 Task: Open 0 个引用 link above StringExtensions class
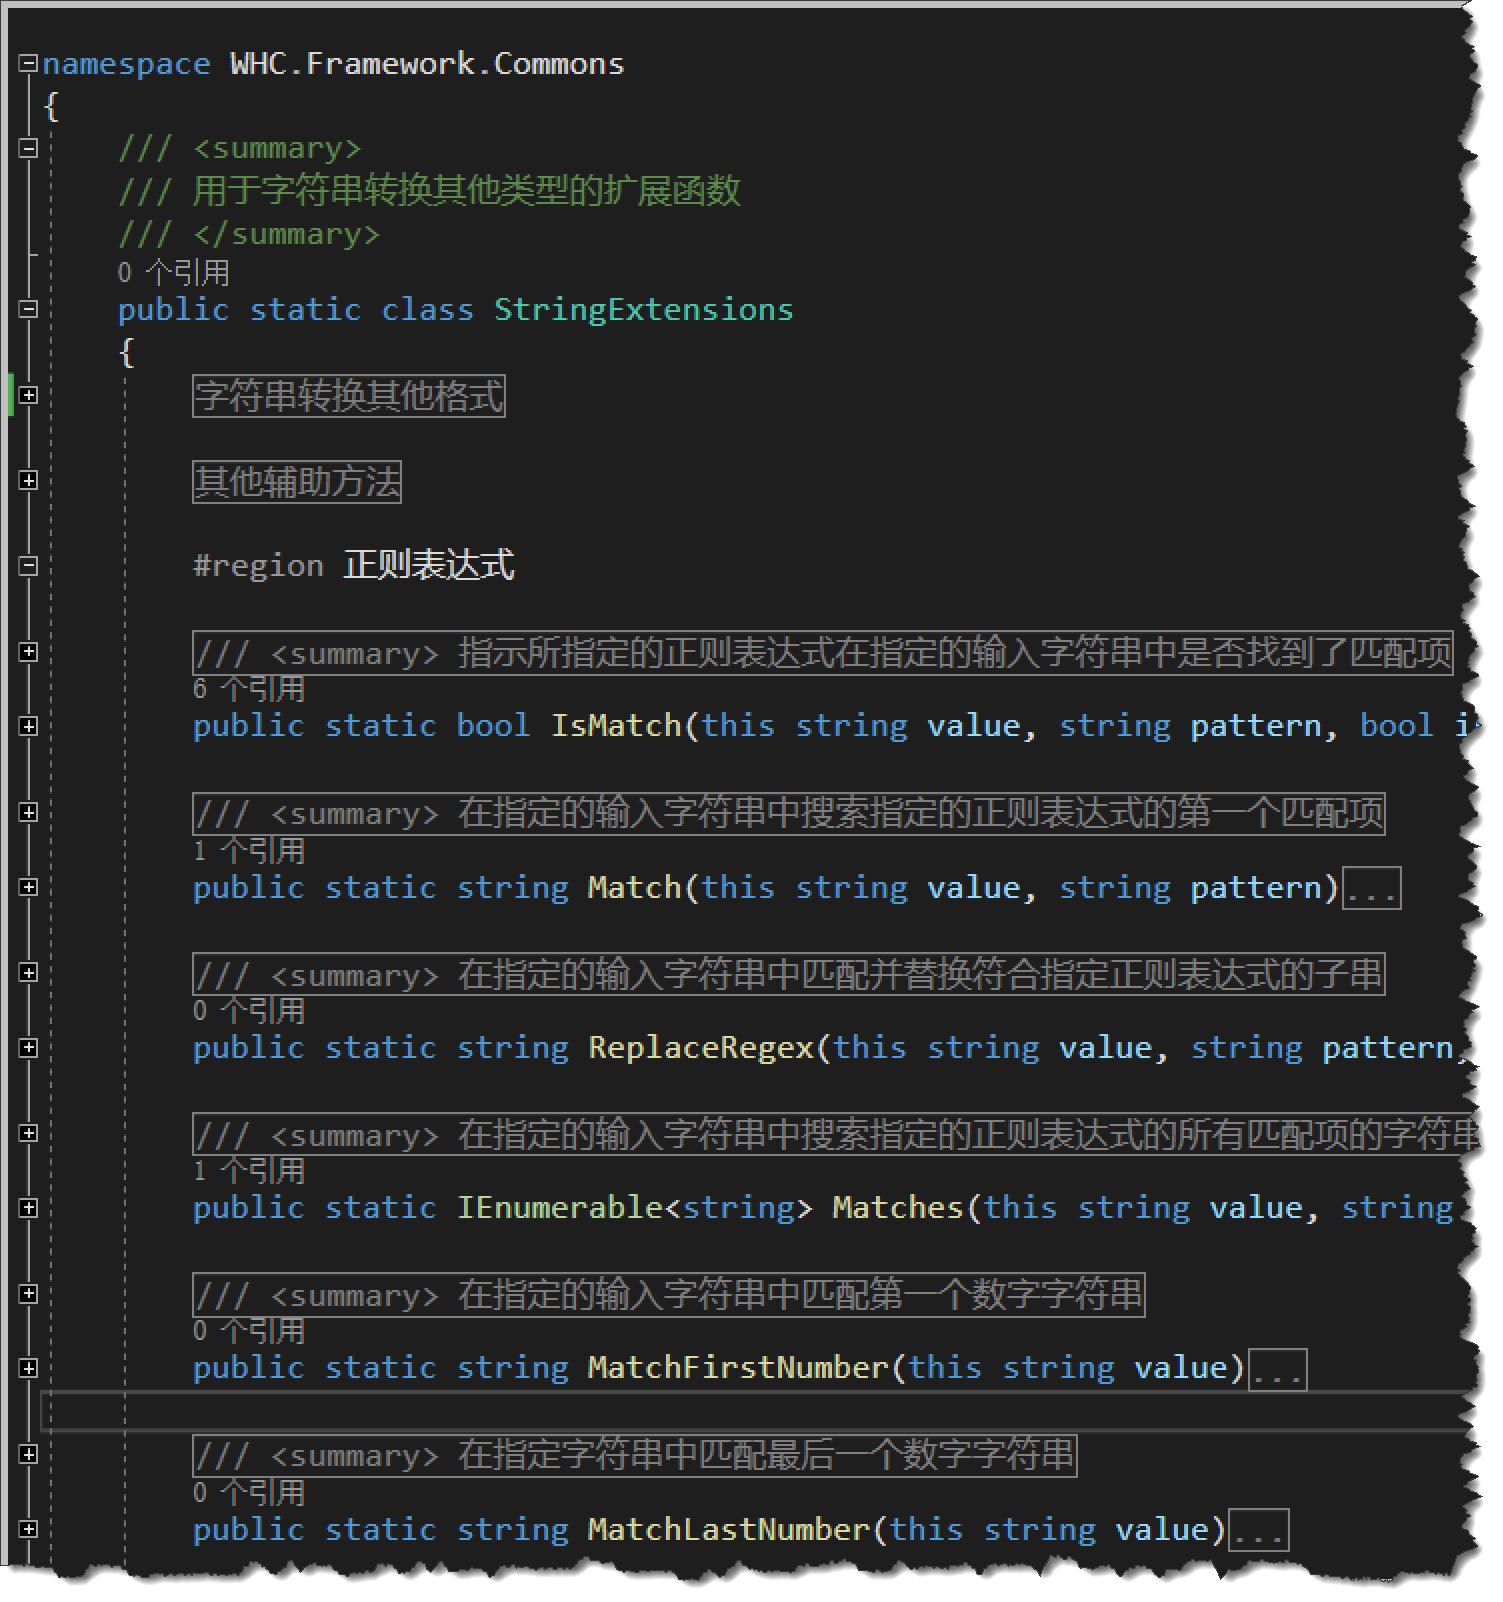[173, 273]
